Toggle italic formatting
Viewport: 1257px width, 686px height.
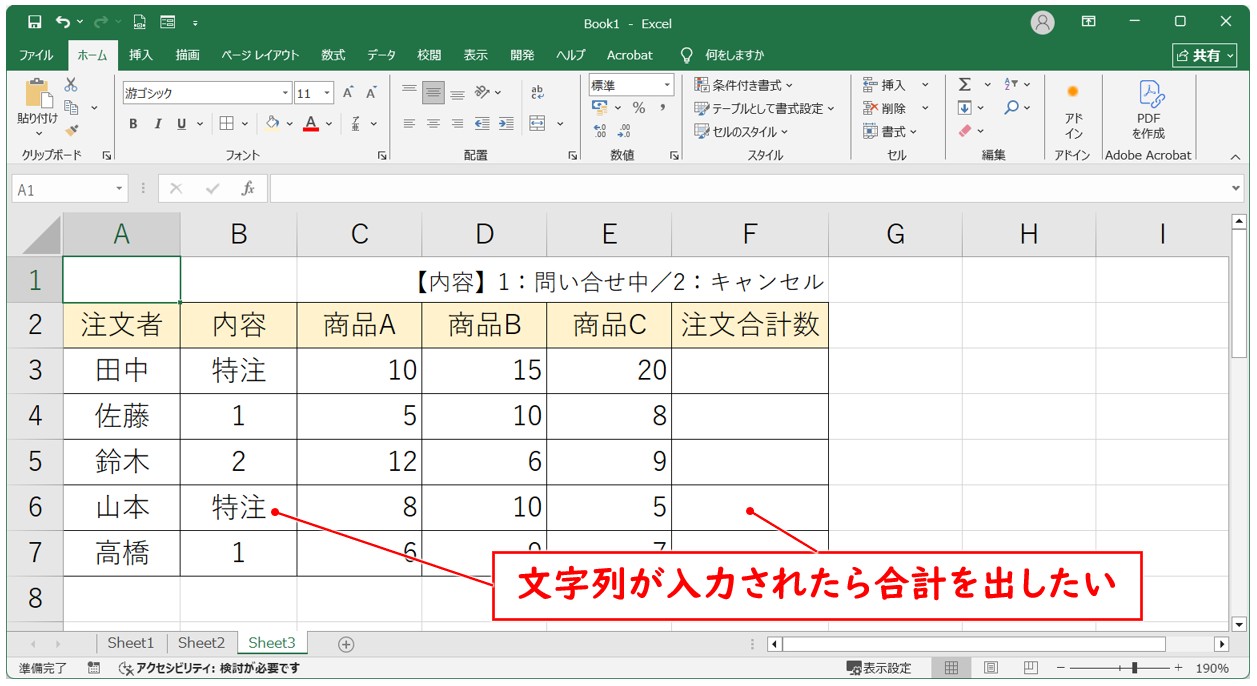(x=157, y=124)
